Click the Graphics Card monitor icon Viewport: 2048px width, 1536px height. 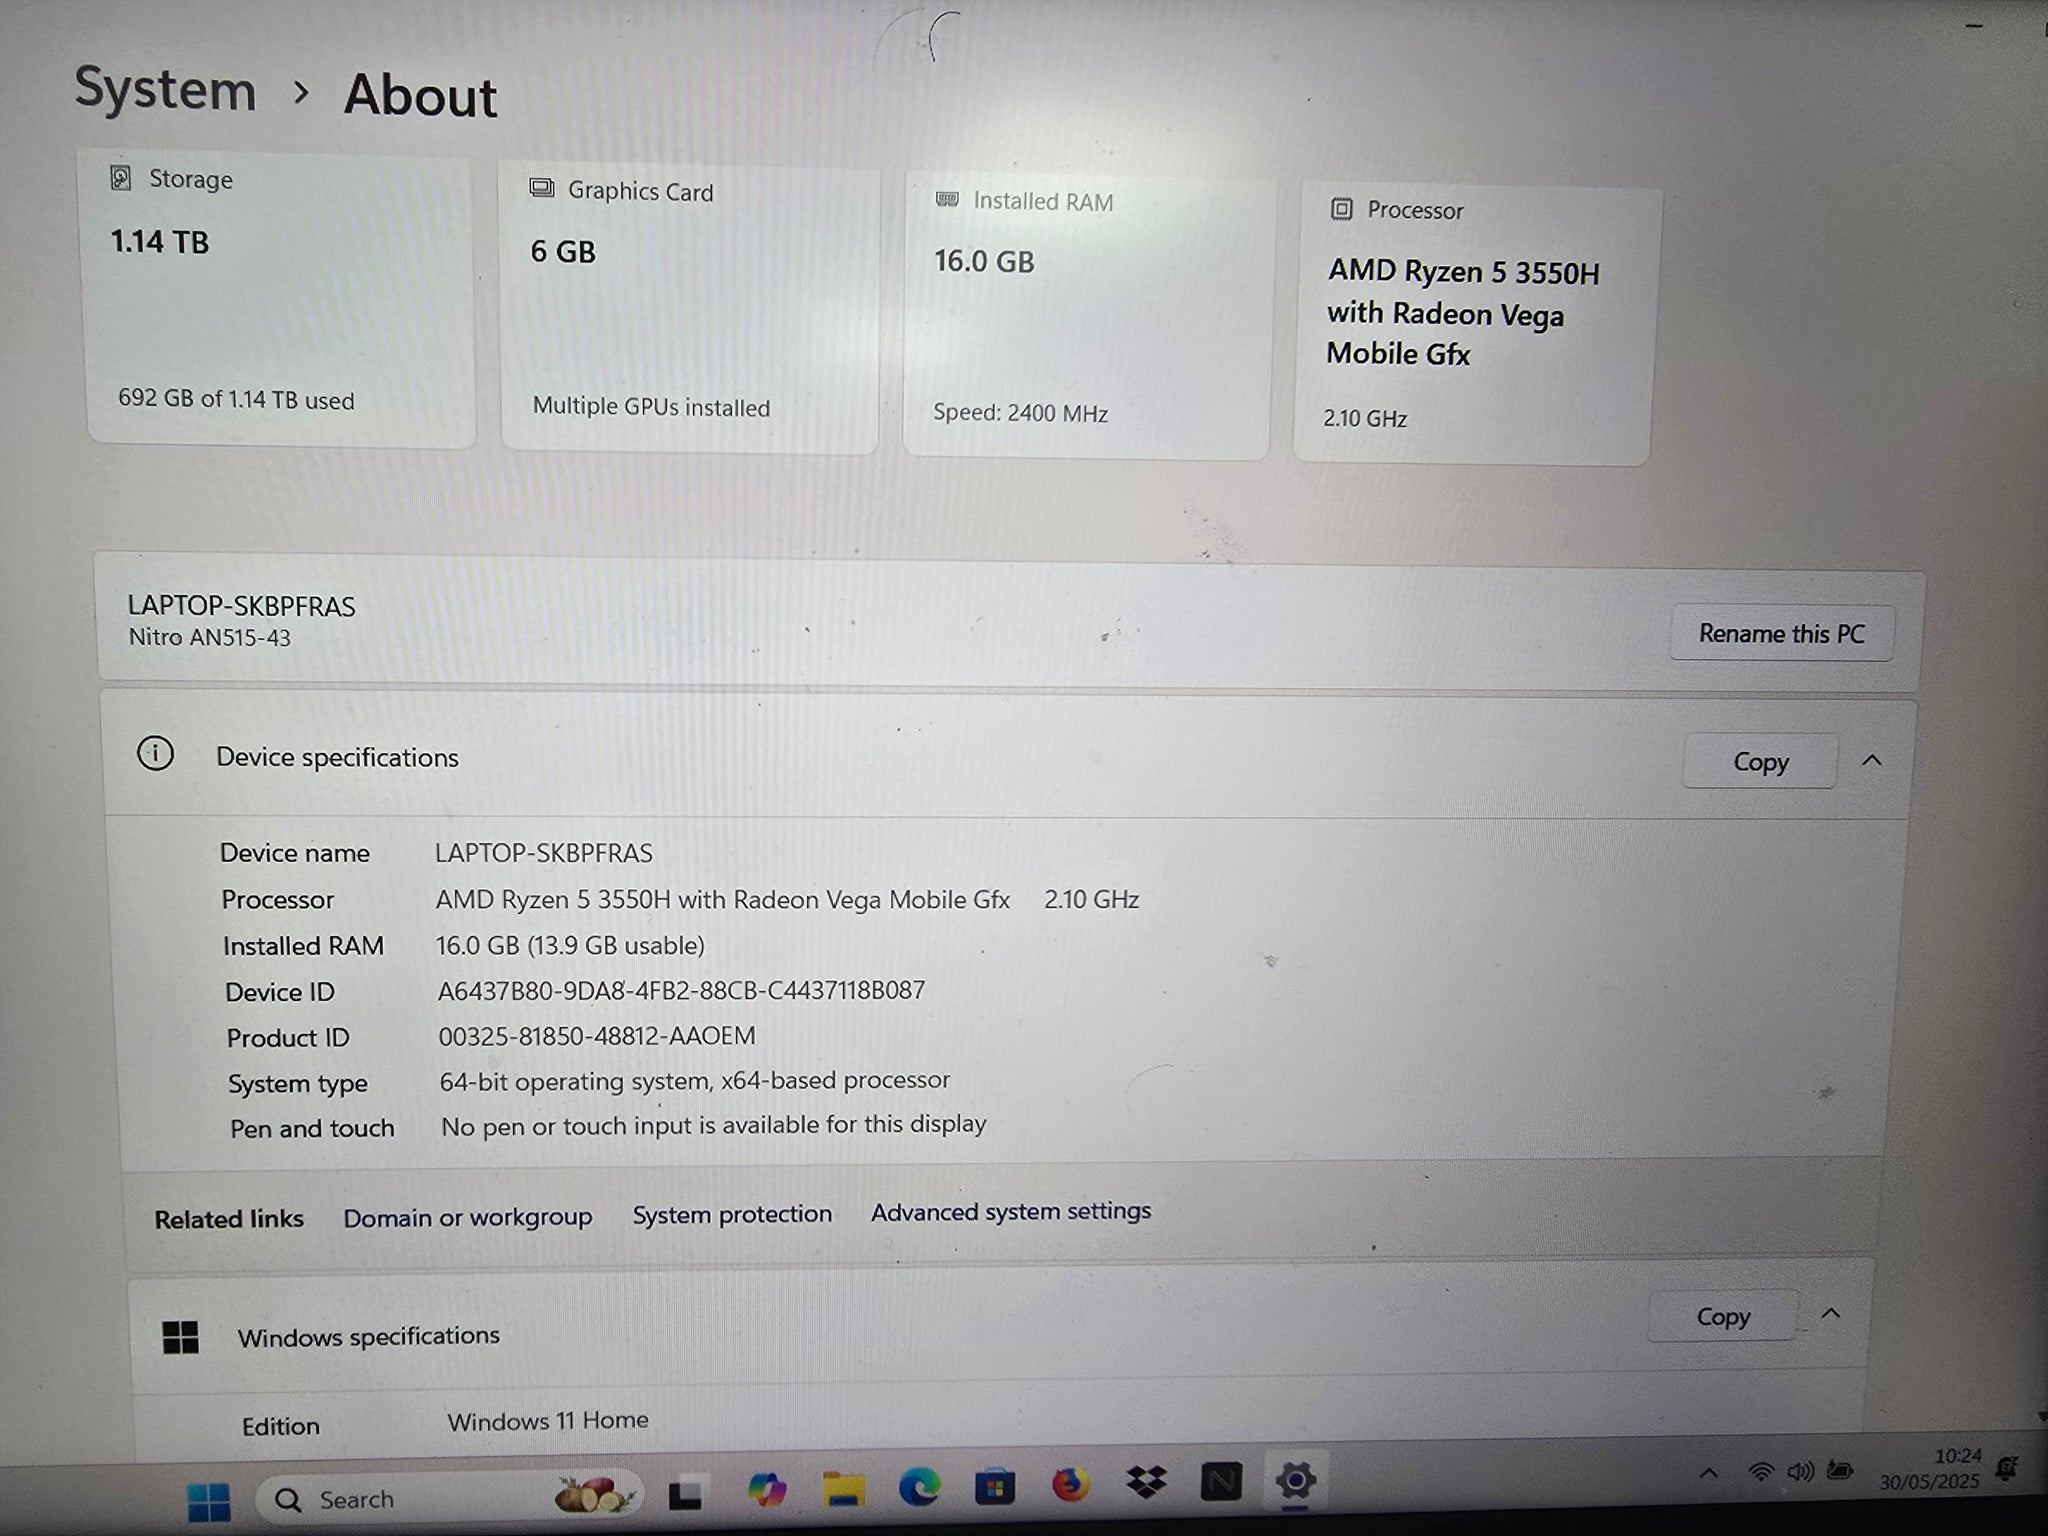(x=542, y=188)
